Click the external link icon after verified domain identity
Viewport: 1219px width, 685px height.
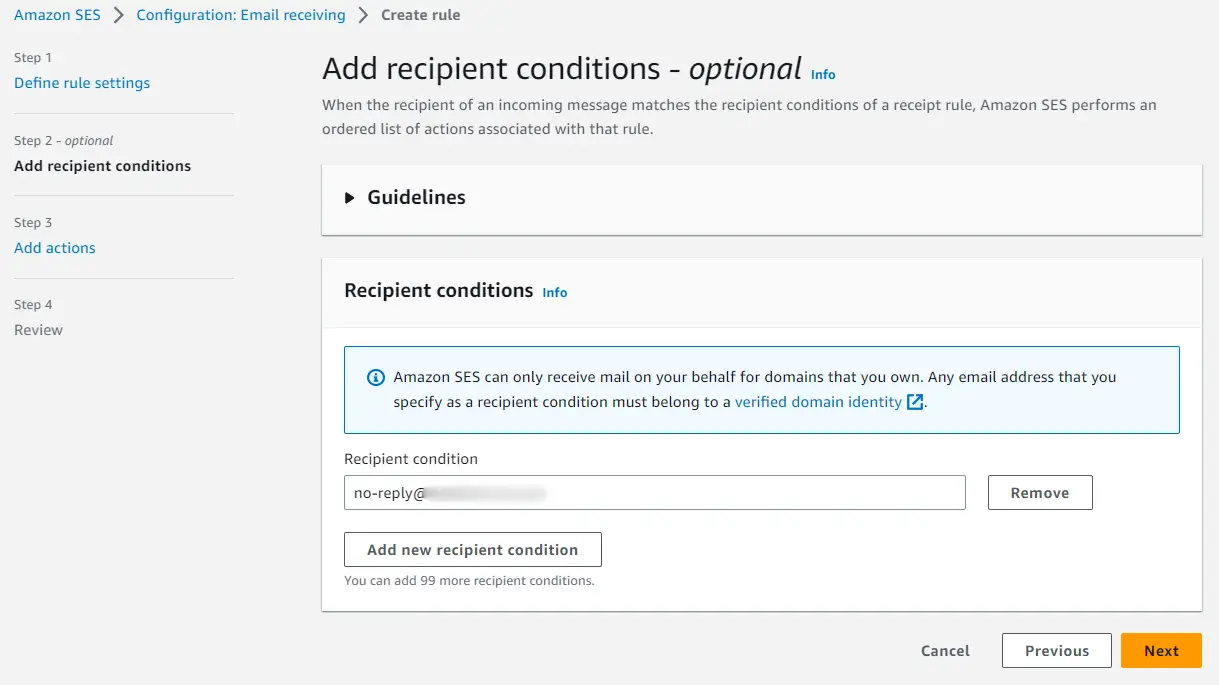pos(915,402)
